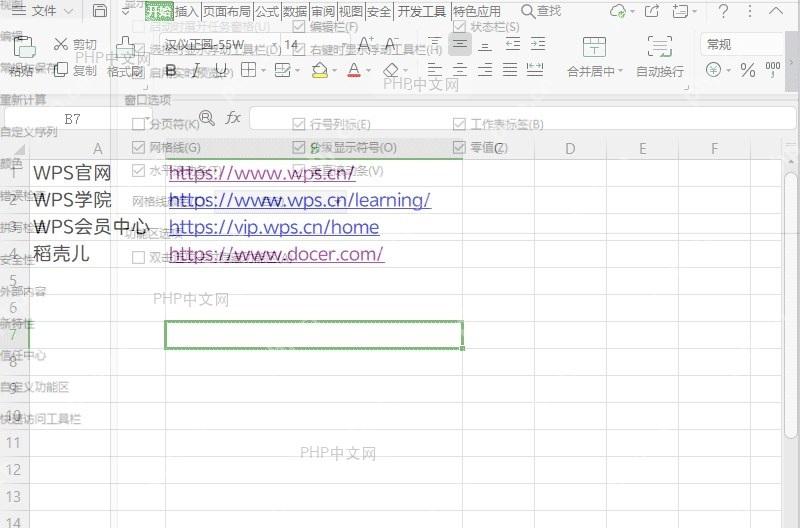Open the fx insert function

[233, 118]
